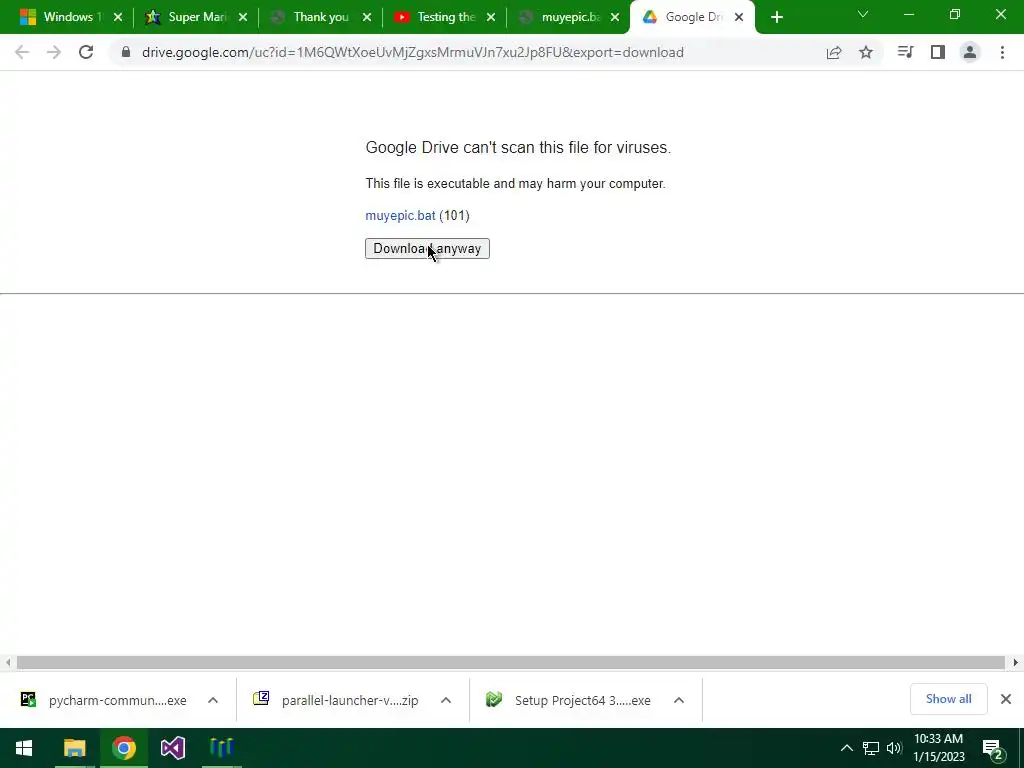Open the media control icon in toolbar
This screenshot has width=1024, height=768.
coord(905,52)
